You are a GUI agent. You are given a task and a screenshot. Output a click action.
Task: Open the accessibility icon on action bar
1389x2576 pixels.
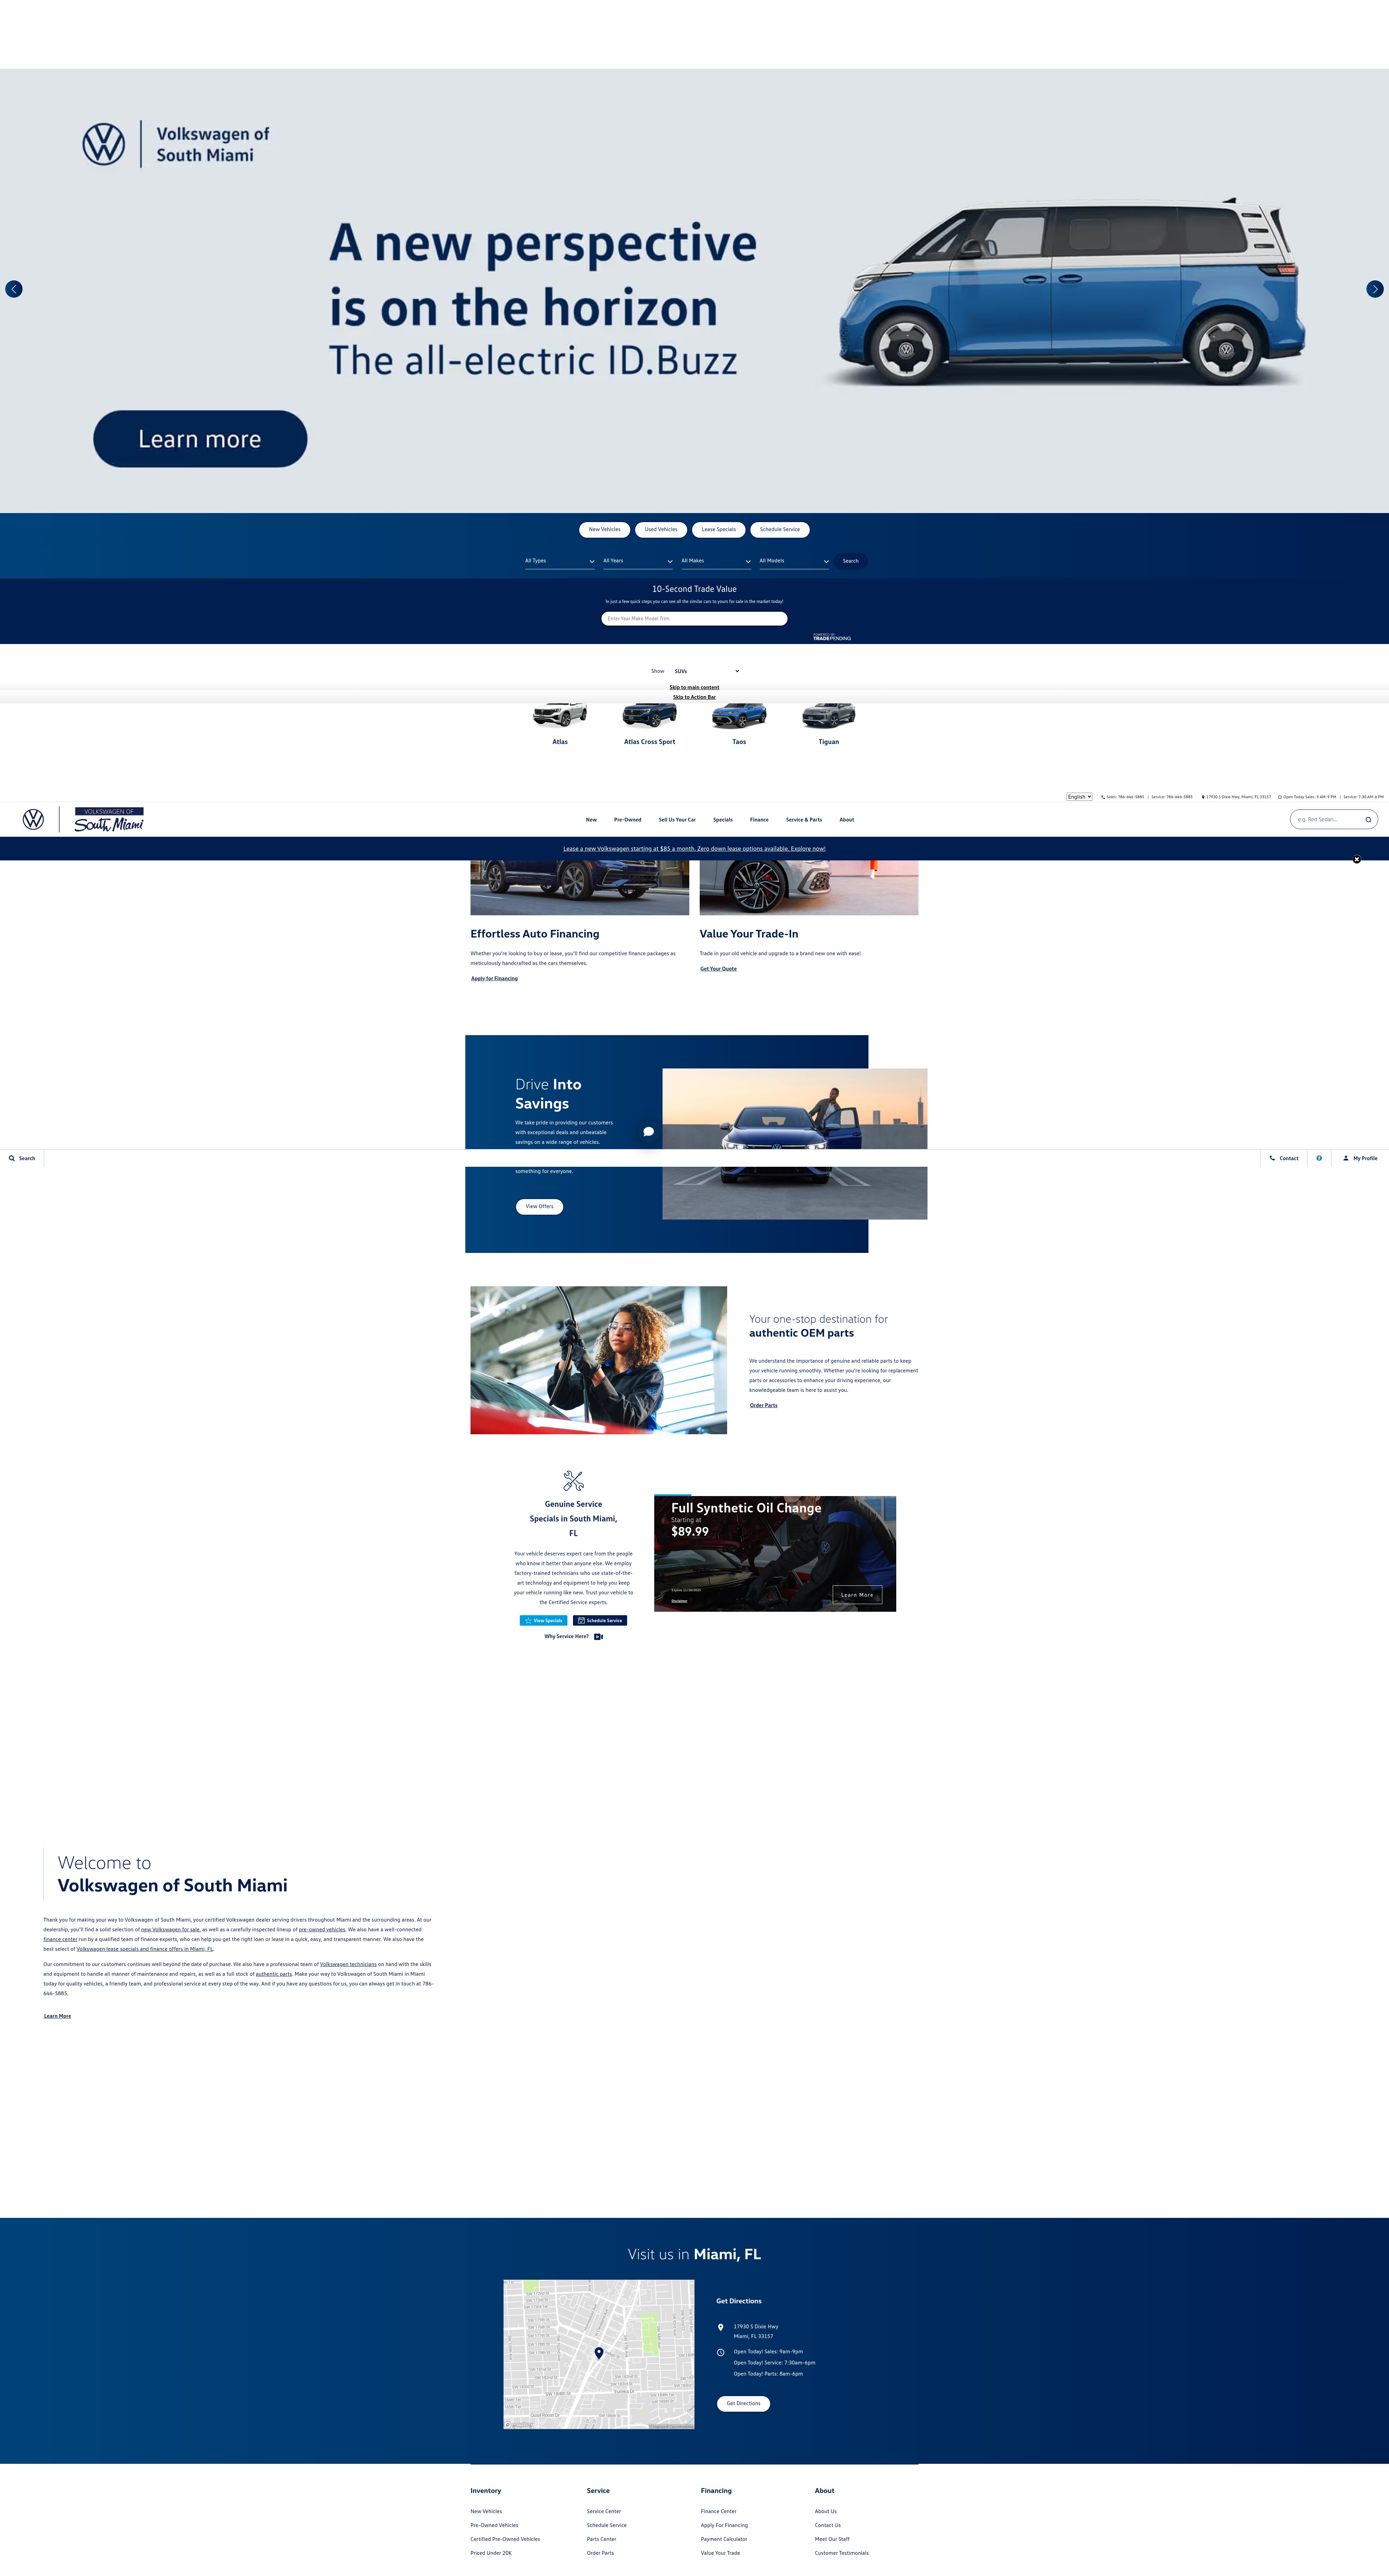pos(1319,1158)
